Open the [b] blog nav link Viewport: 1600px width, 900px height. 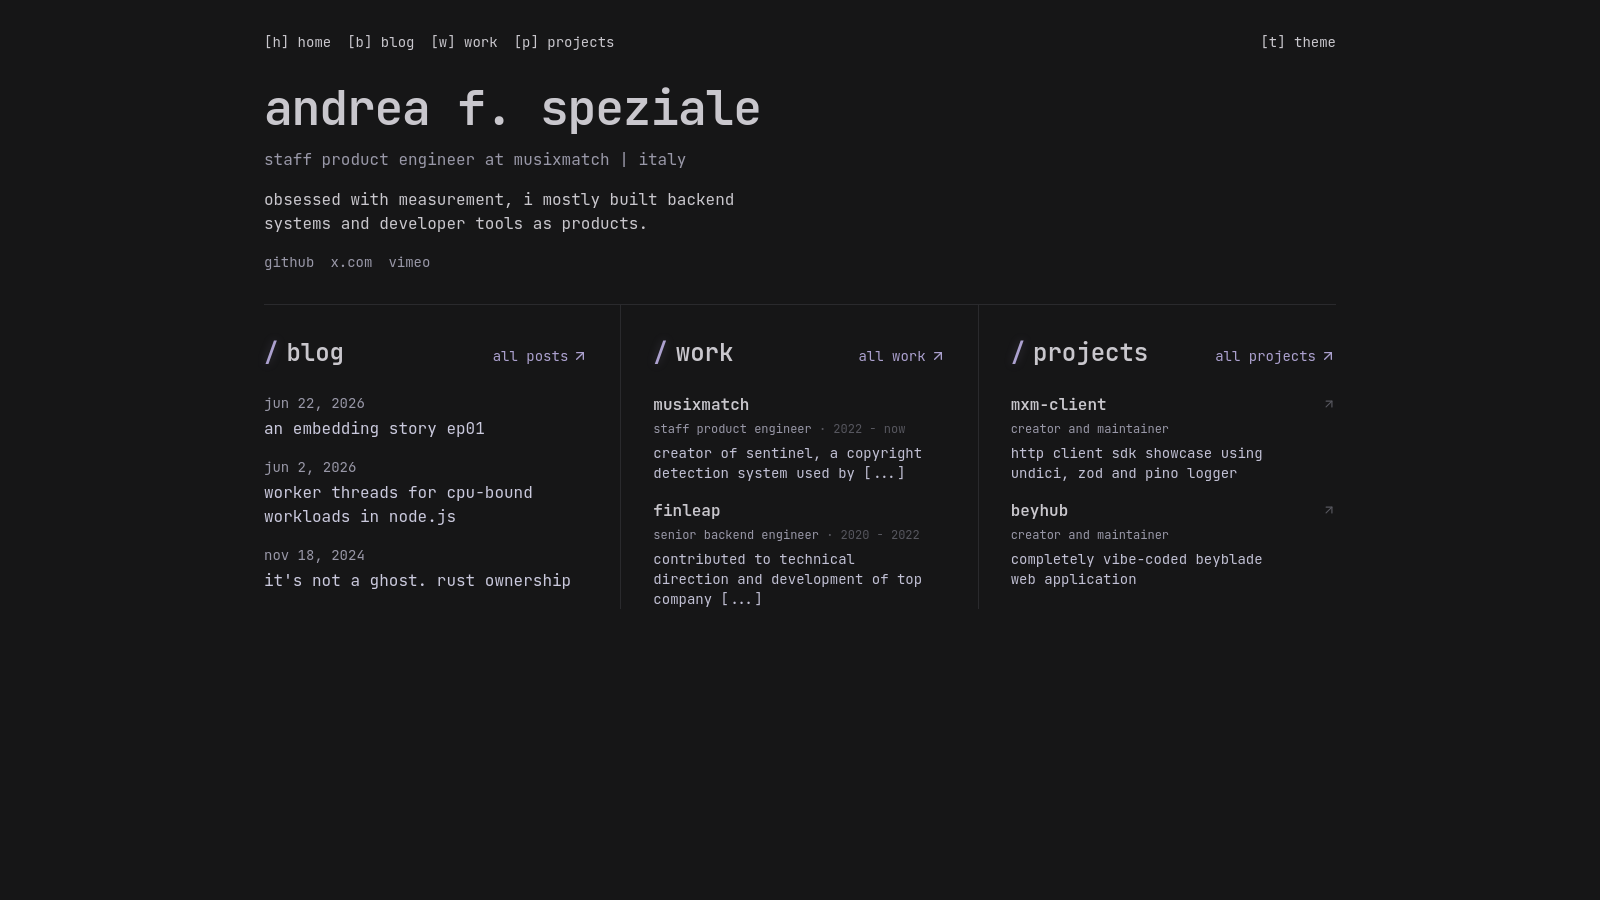point(380,42)
